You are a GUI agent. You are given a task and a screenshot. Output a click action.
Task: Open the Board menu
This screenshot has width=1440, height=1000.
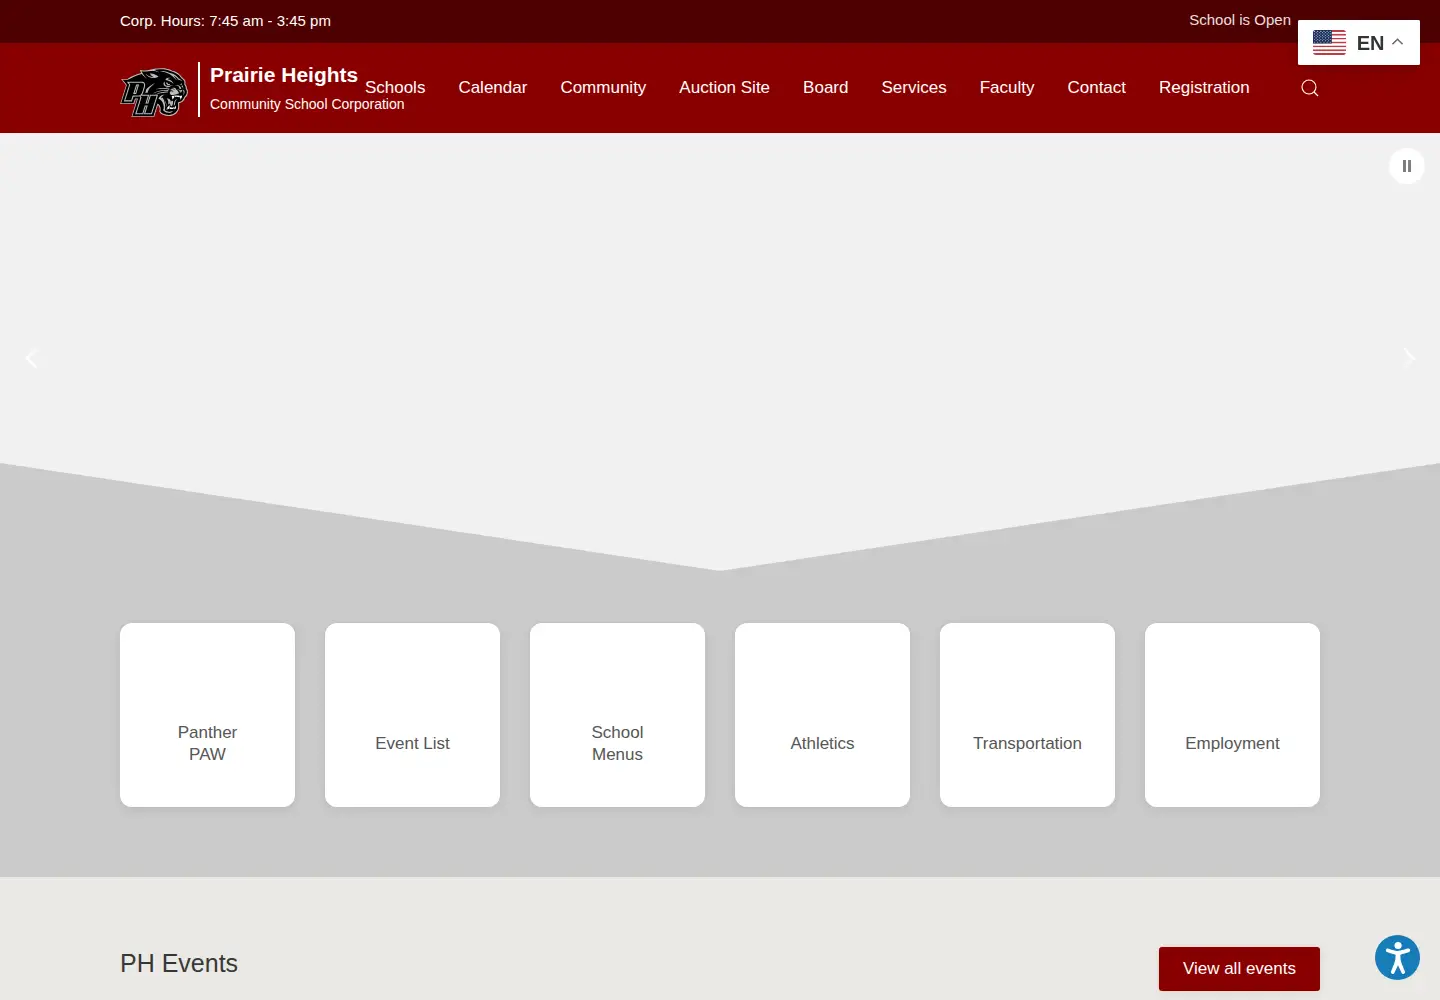click(825, 88)
